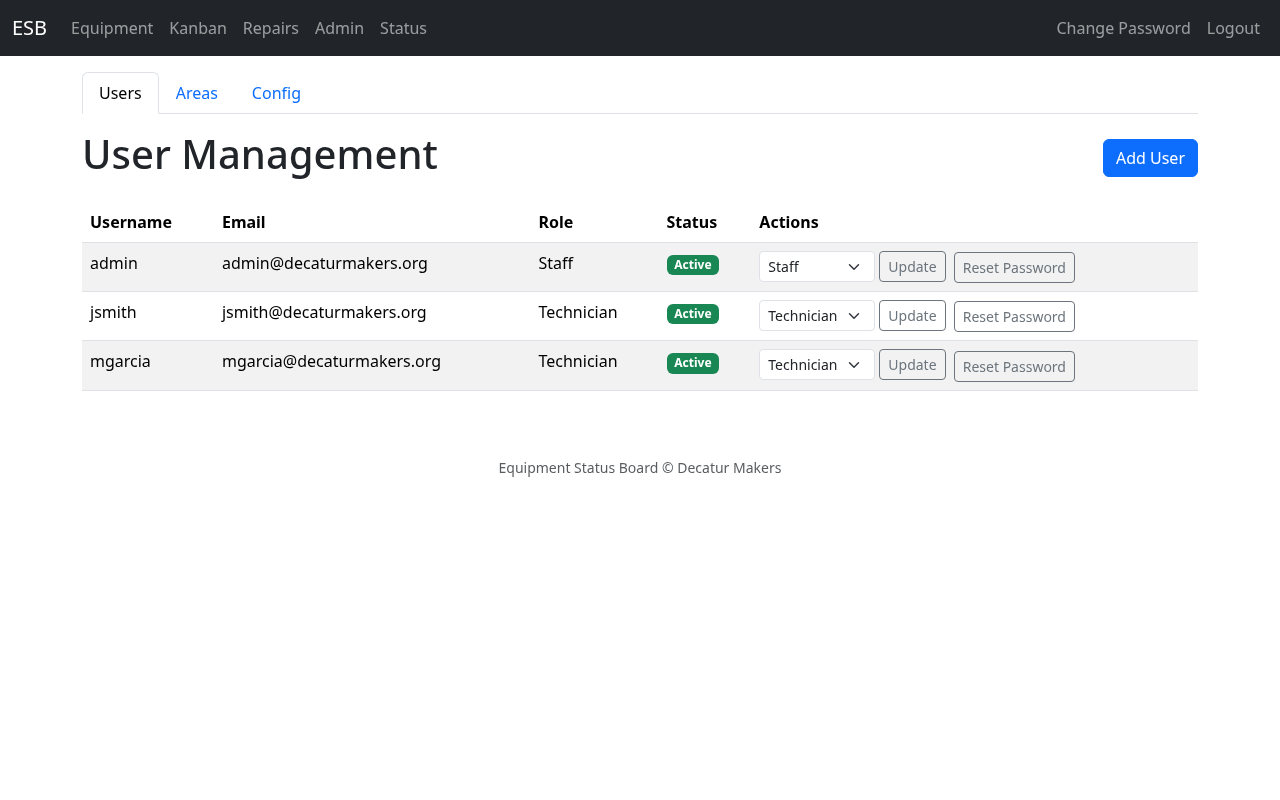Screen dimensions: 1280x800
Task: Open the role dropdown for admin
Action: (816, 266)
